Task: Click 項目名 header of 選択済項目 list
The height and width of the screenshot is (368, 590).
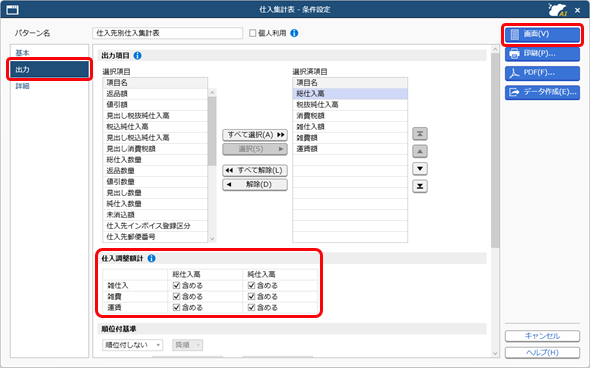Action: pyautogui.click(x=350, y=83)
